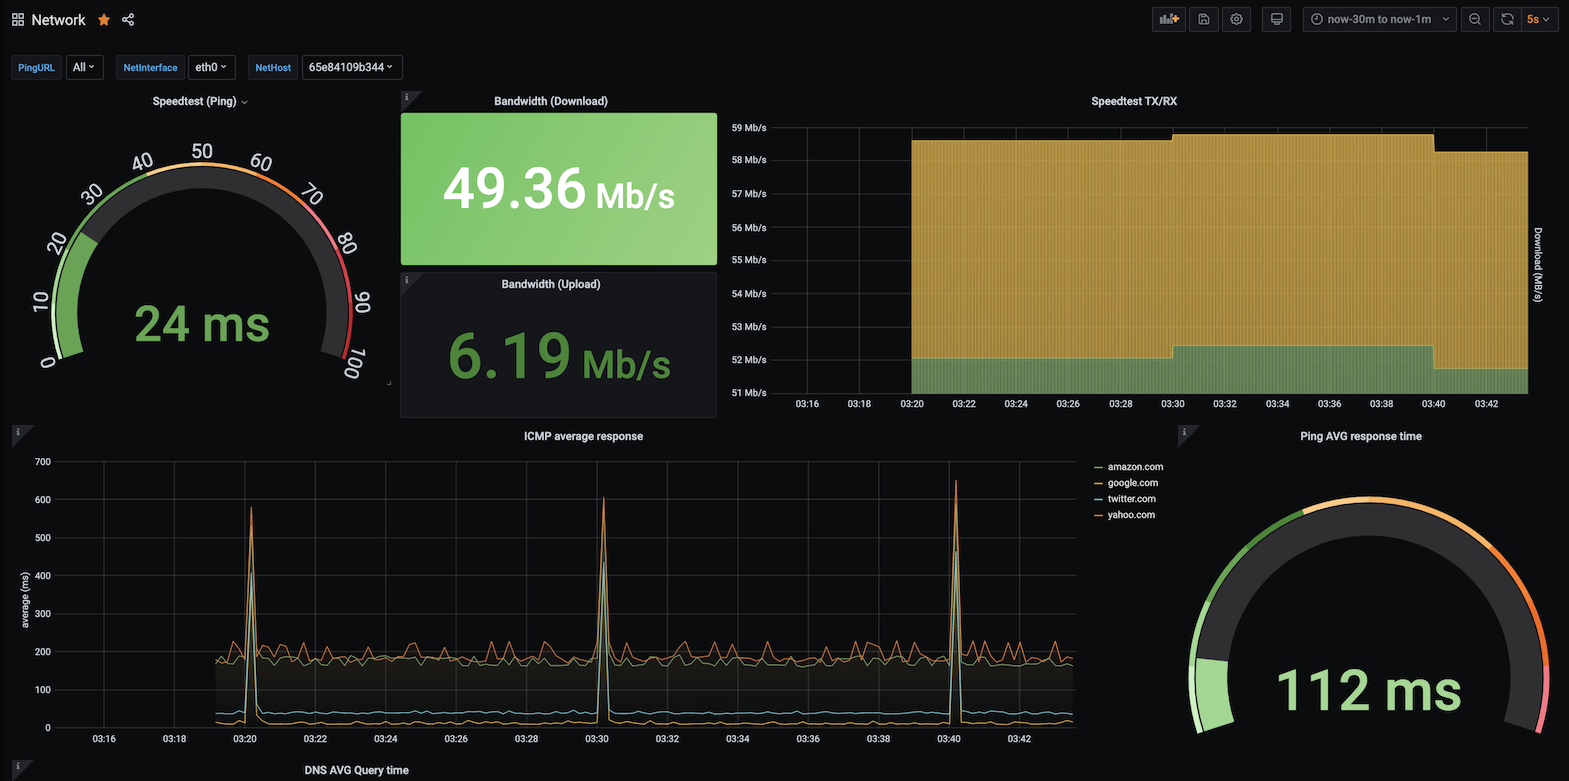The height and width of the screenshot is (781, 1569).
Task: Click the Download (Mb/s) vertical axis label
Action: [x=1538, y=265]
